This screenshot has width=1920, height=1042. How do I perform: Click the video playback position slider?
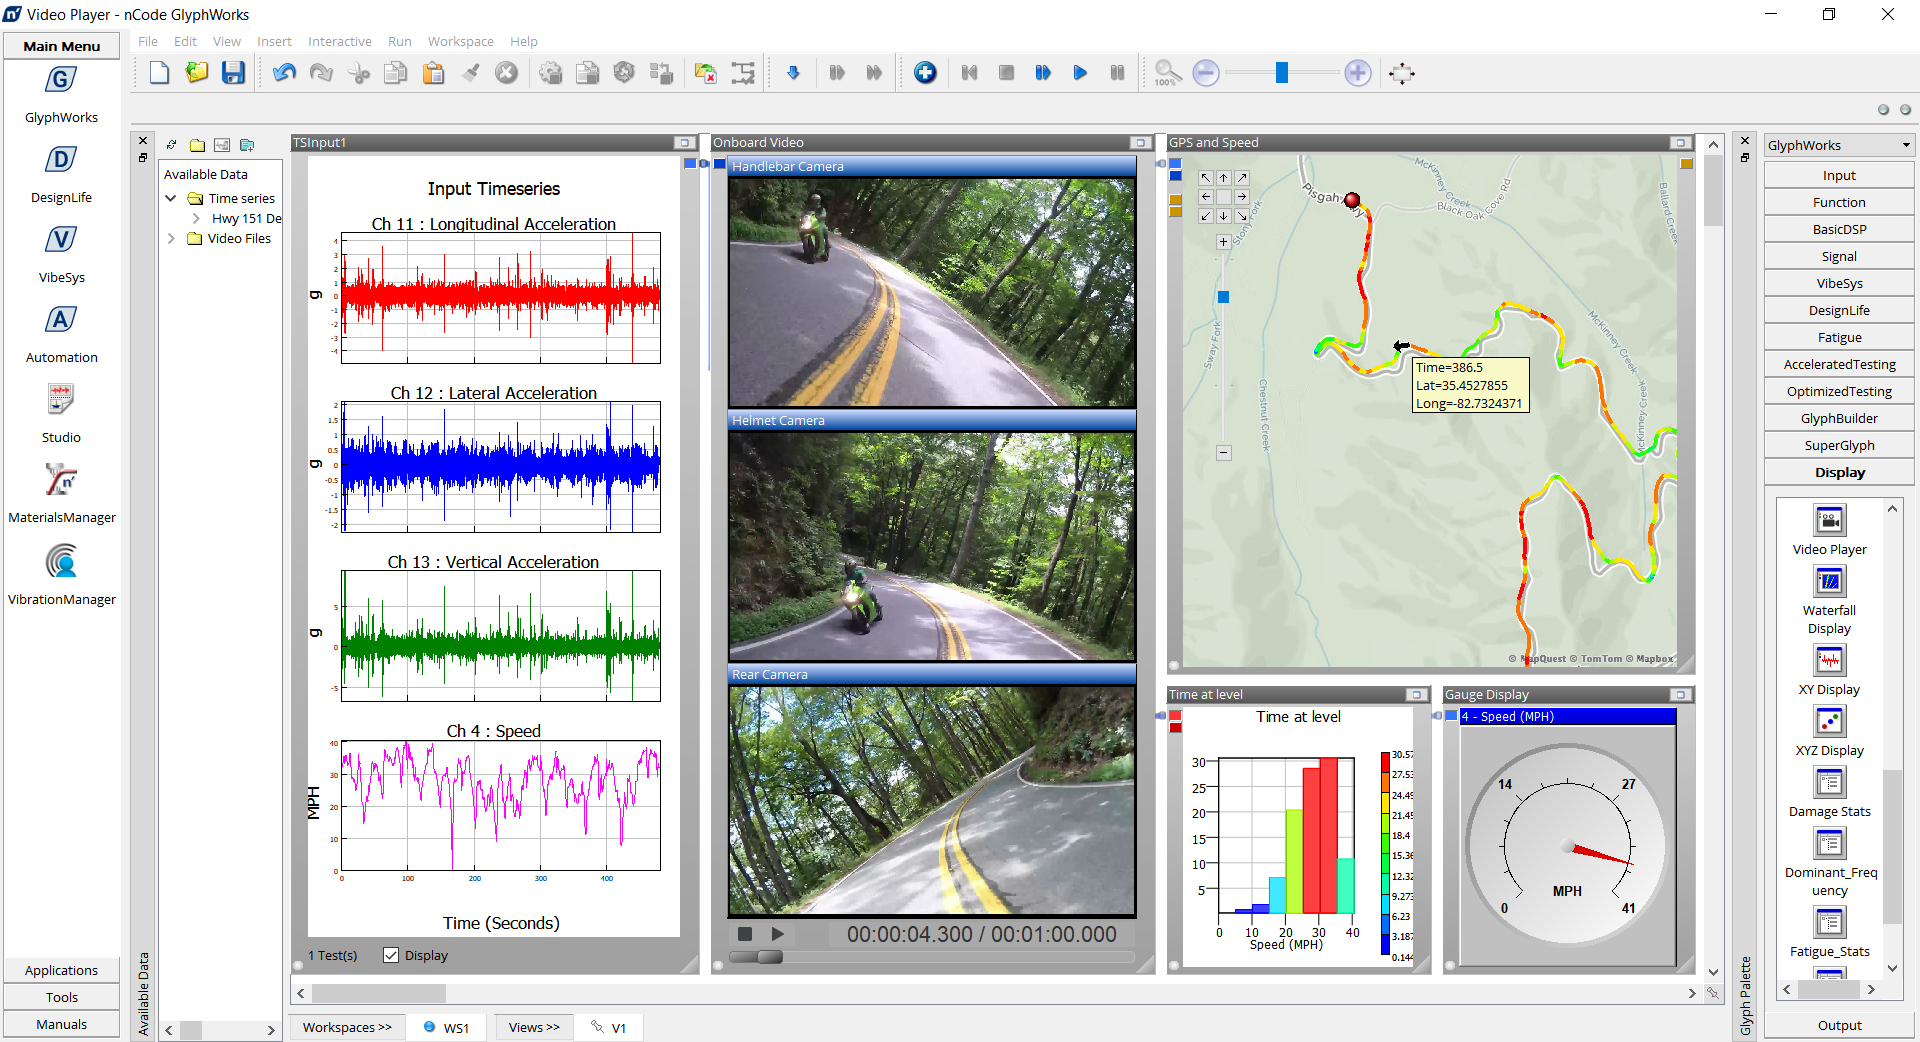[770, 957]
